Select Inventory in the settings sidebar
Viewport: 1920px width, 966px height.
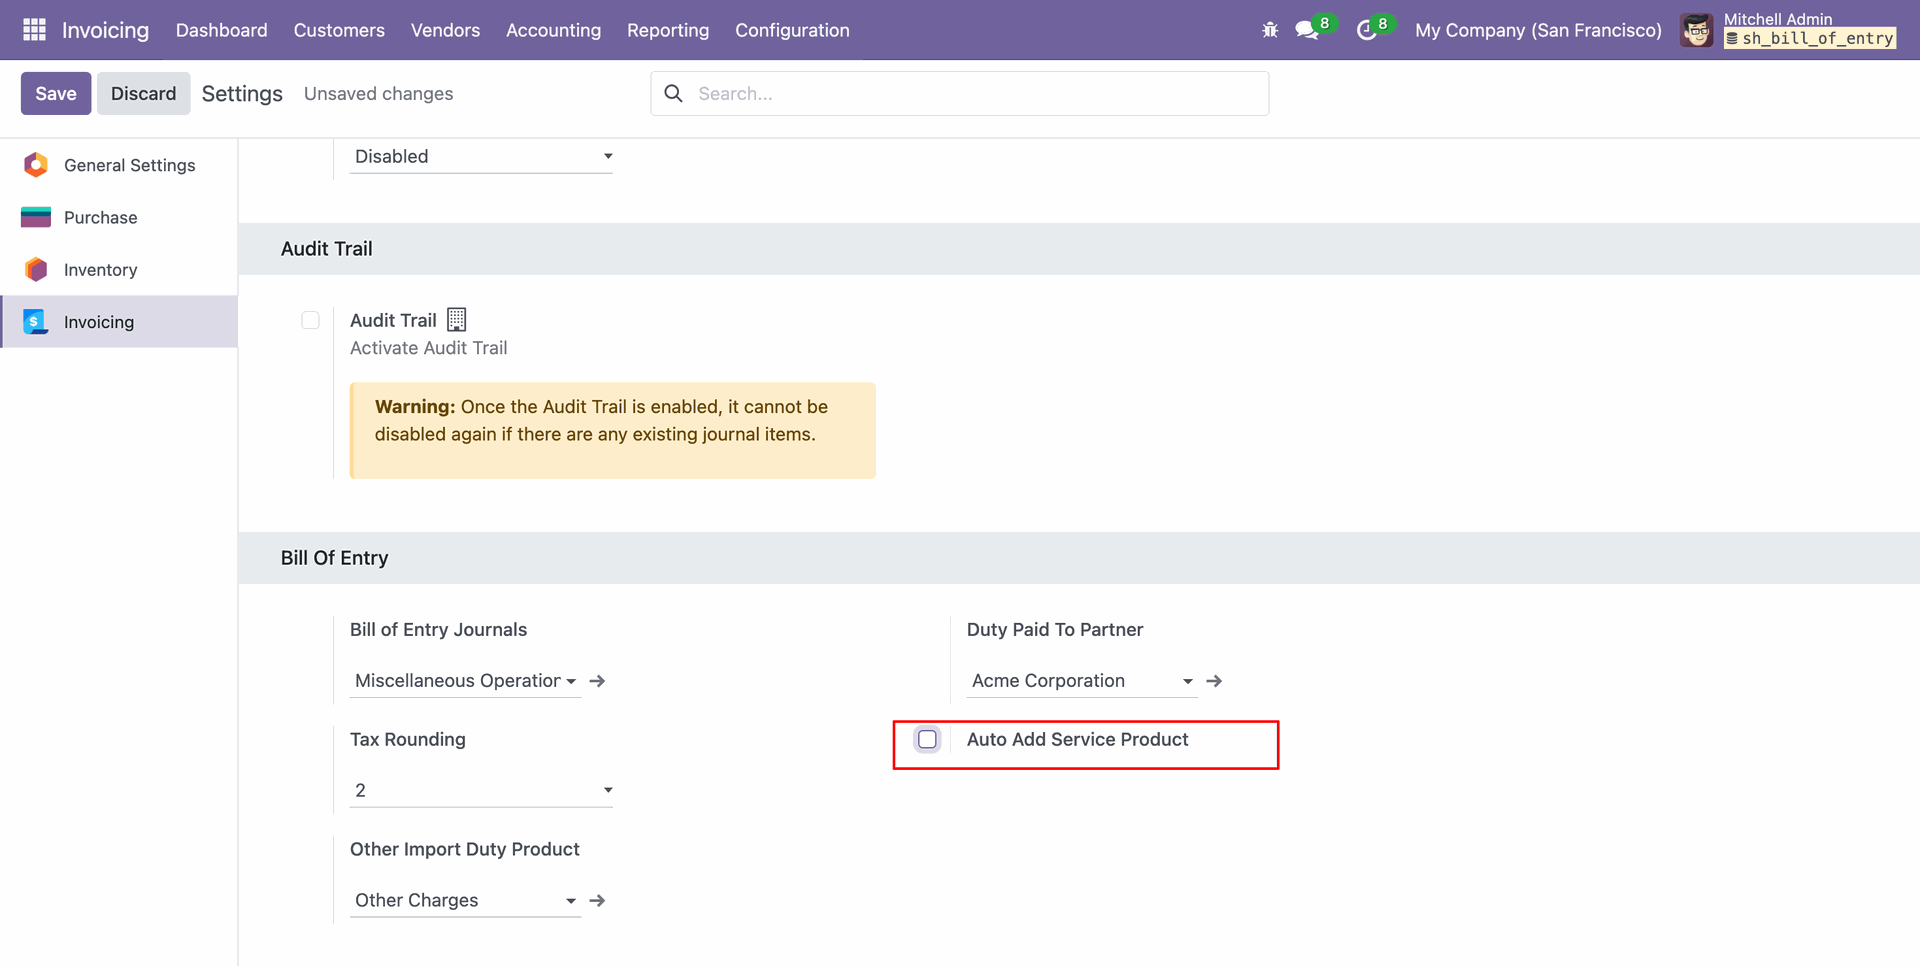tap(100, 270)
